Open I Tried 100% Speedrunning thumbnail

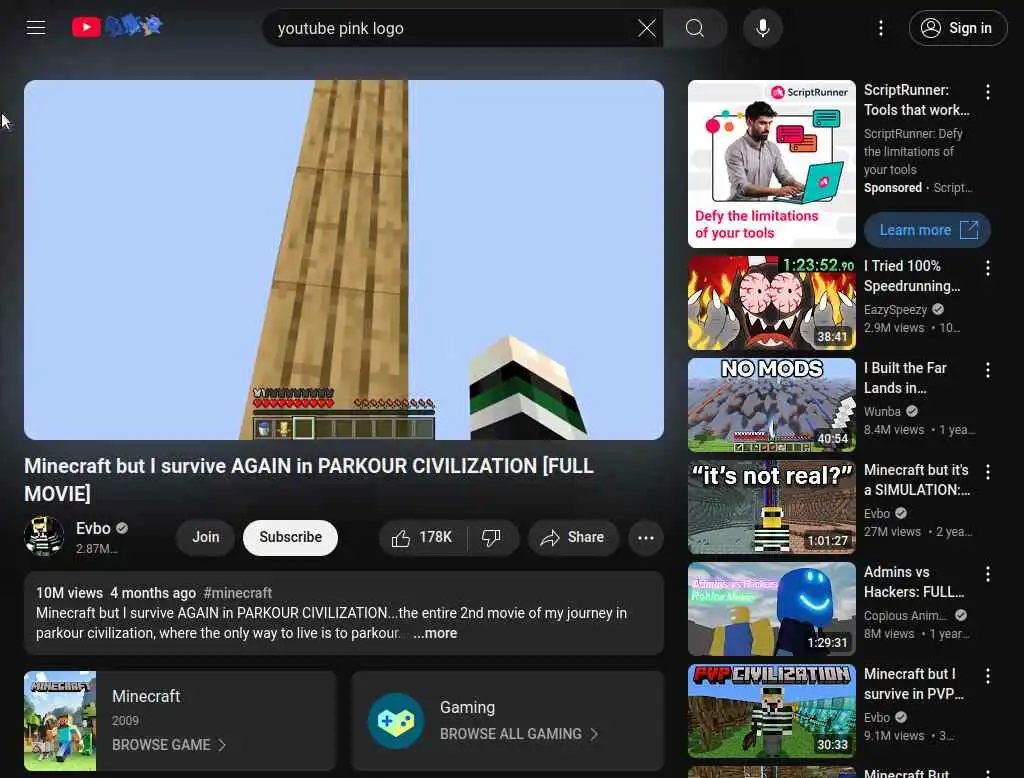click(771, 303)
